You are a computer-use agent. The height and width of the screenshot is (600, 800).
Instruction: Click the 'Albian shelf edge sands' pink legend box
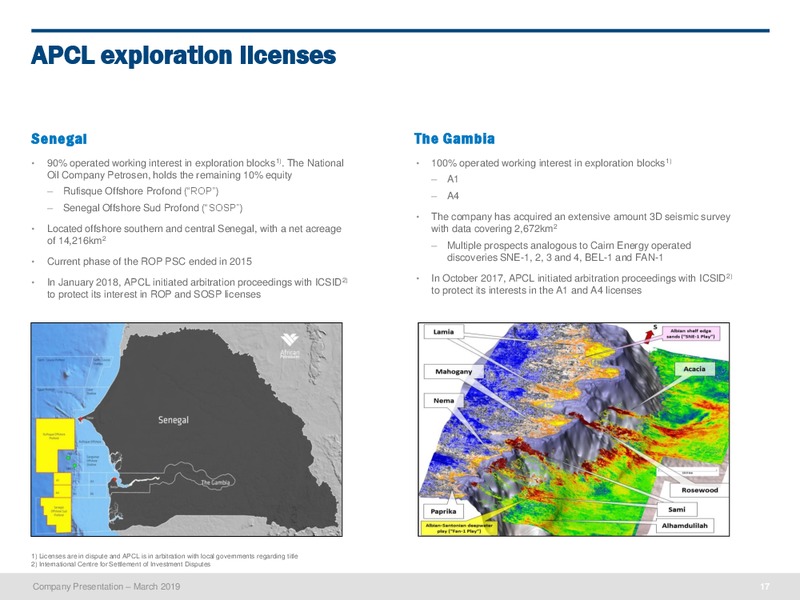click(x=692, y=334)
